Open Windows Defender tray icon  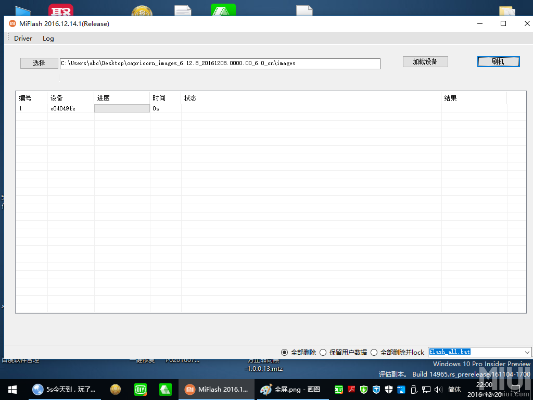(389, 389)
